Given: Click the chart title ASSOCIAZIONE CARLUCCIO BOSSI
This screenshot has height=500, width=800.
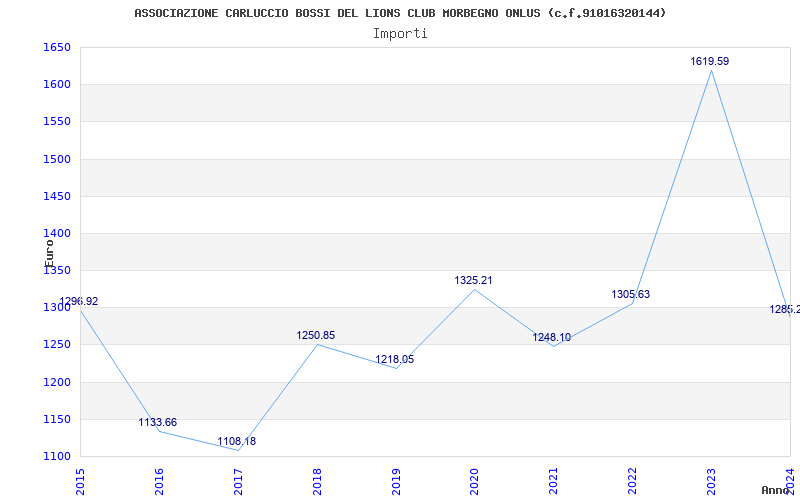Looking at the screenshot, I should tap(400, 13).
